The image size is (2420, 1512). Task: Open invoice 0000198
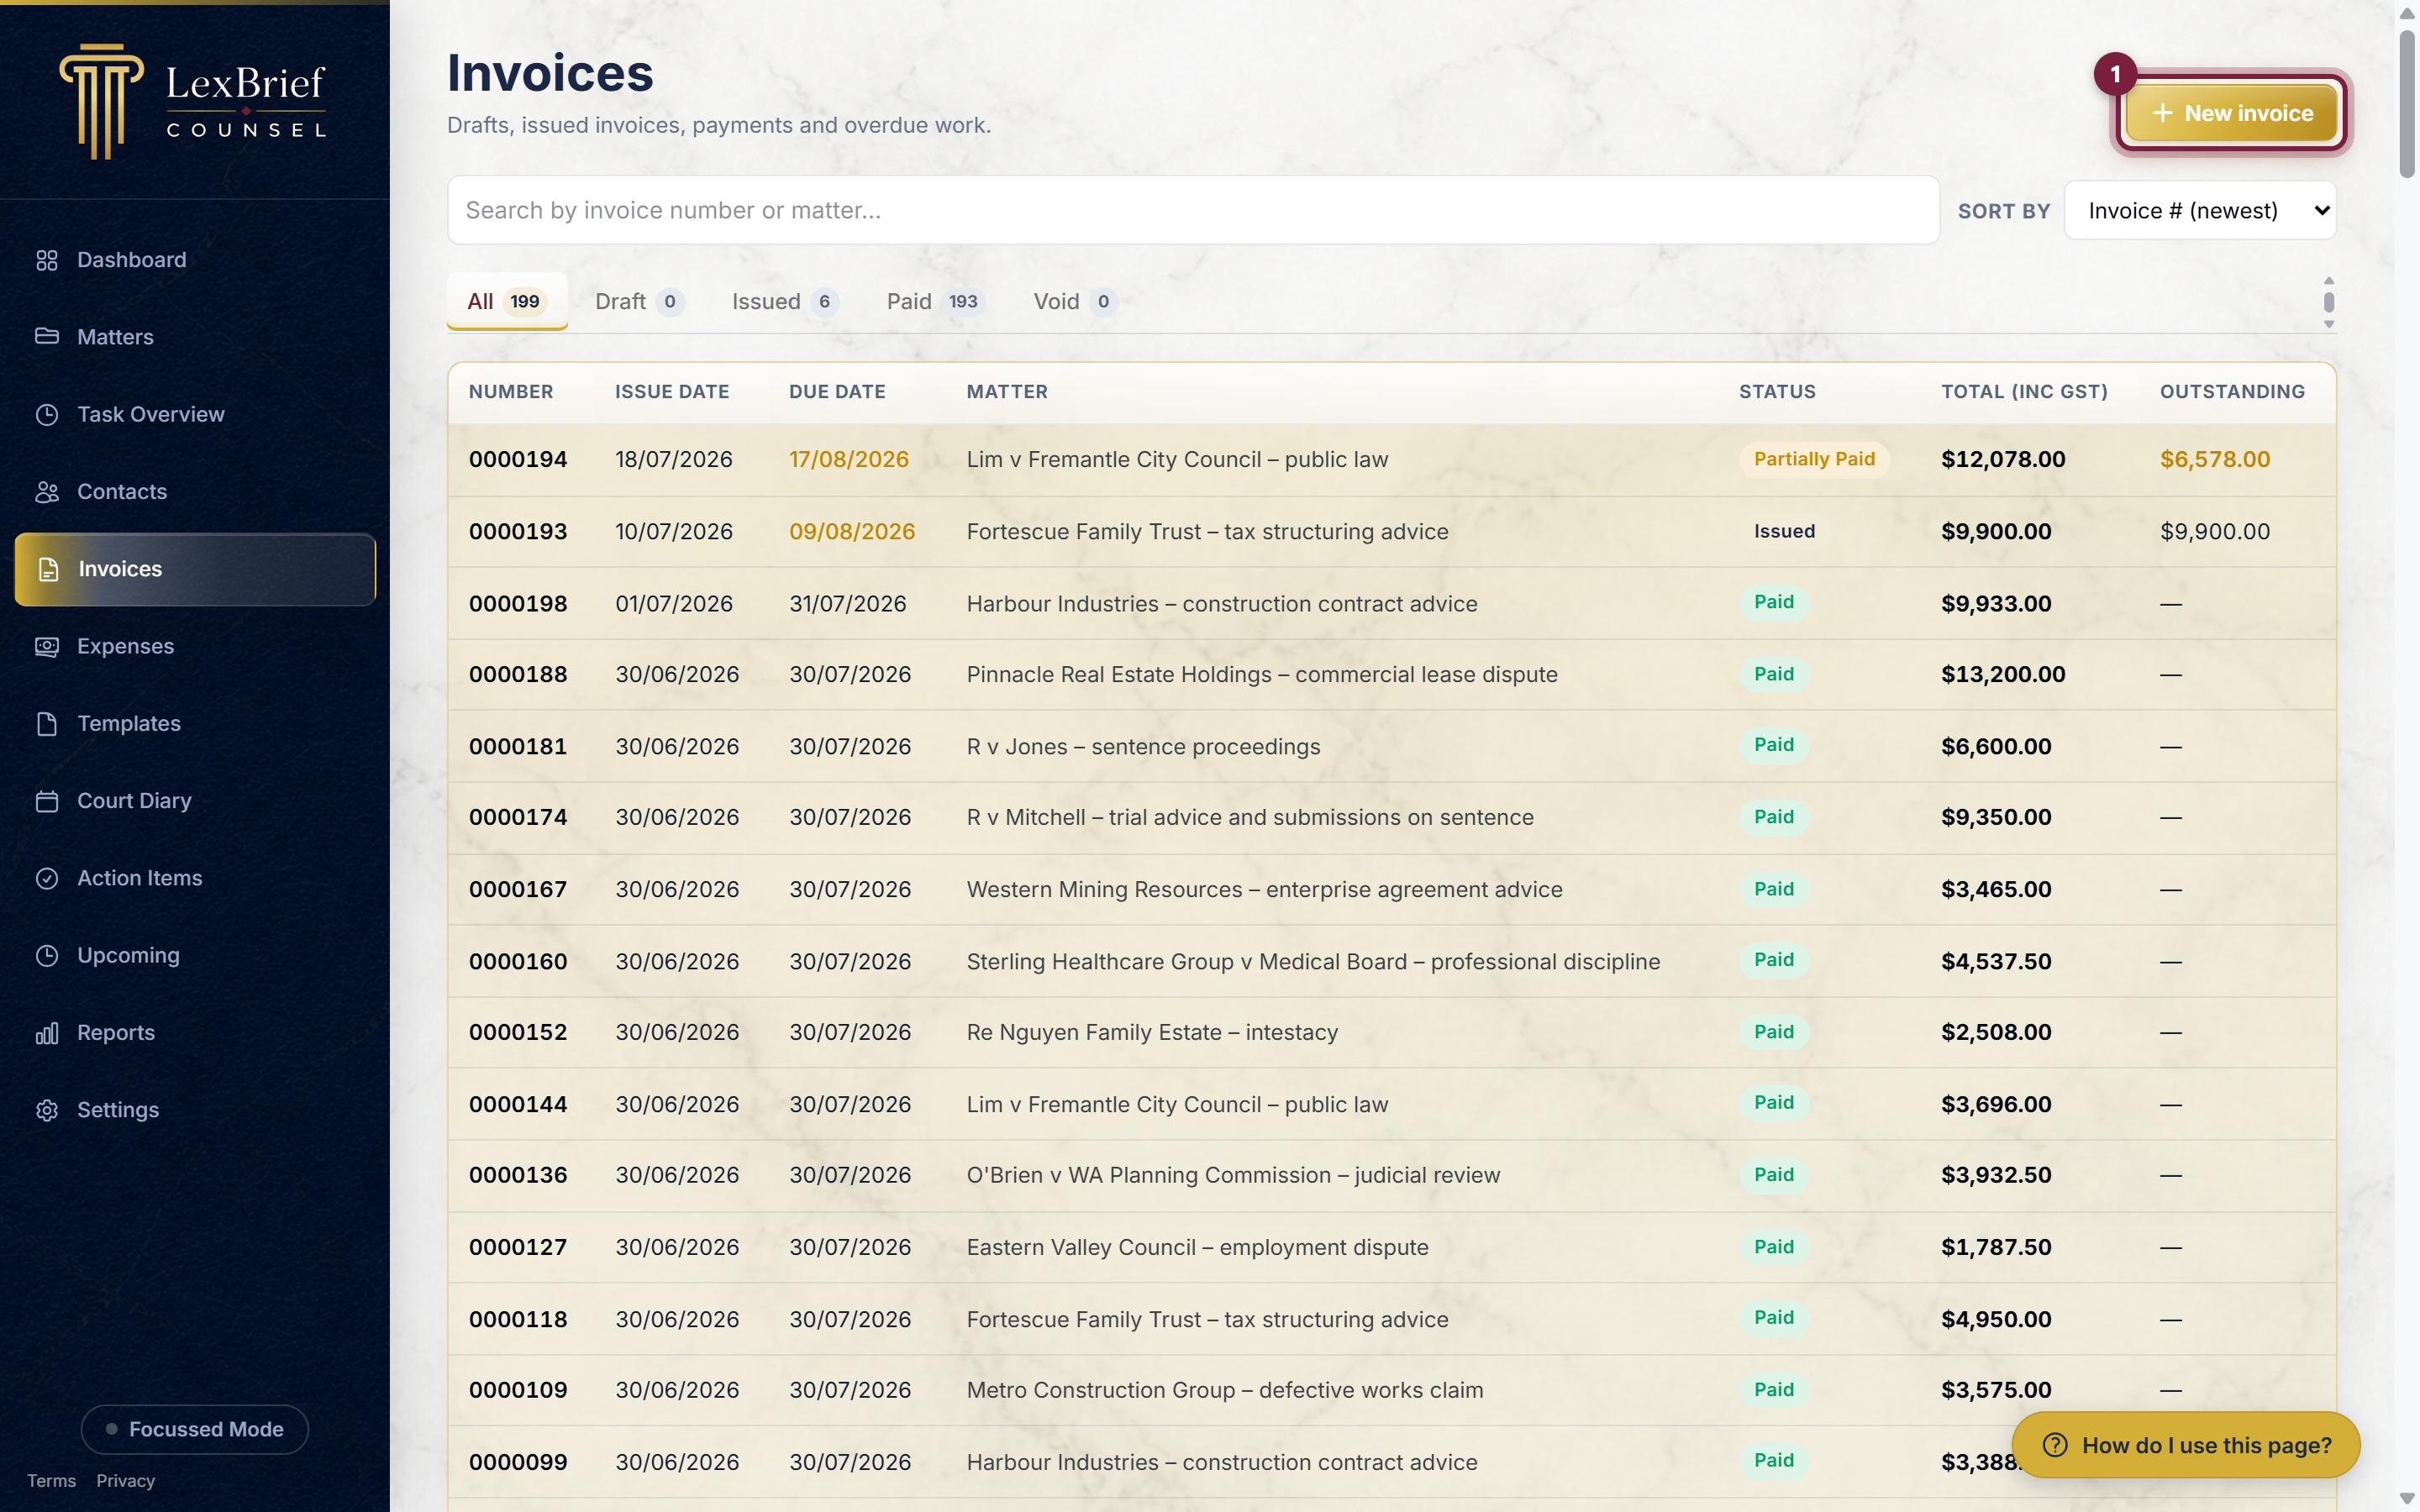click(x=1392, y=604)
